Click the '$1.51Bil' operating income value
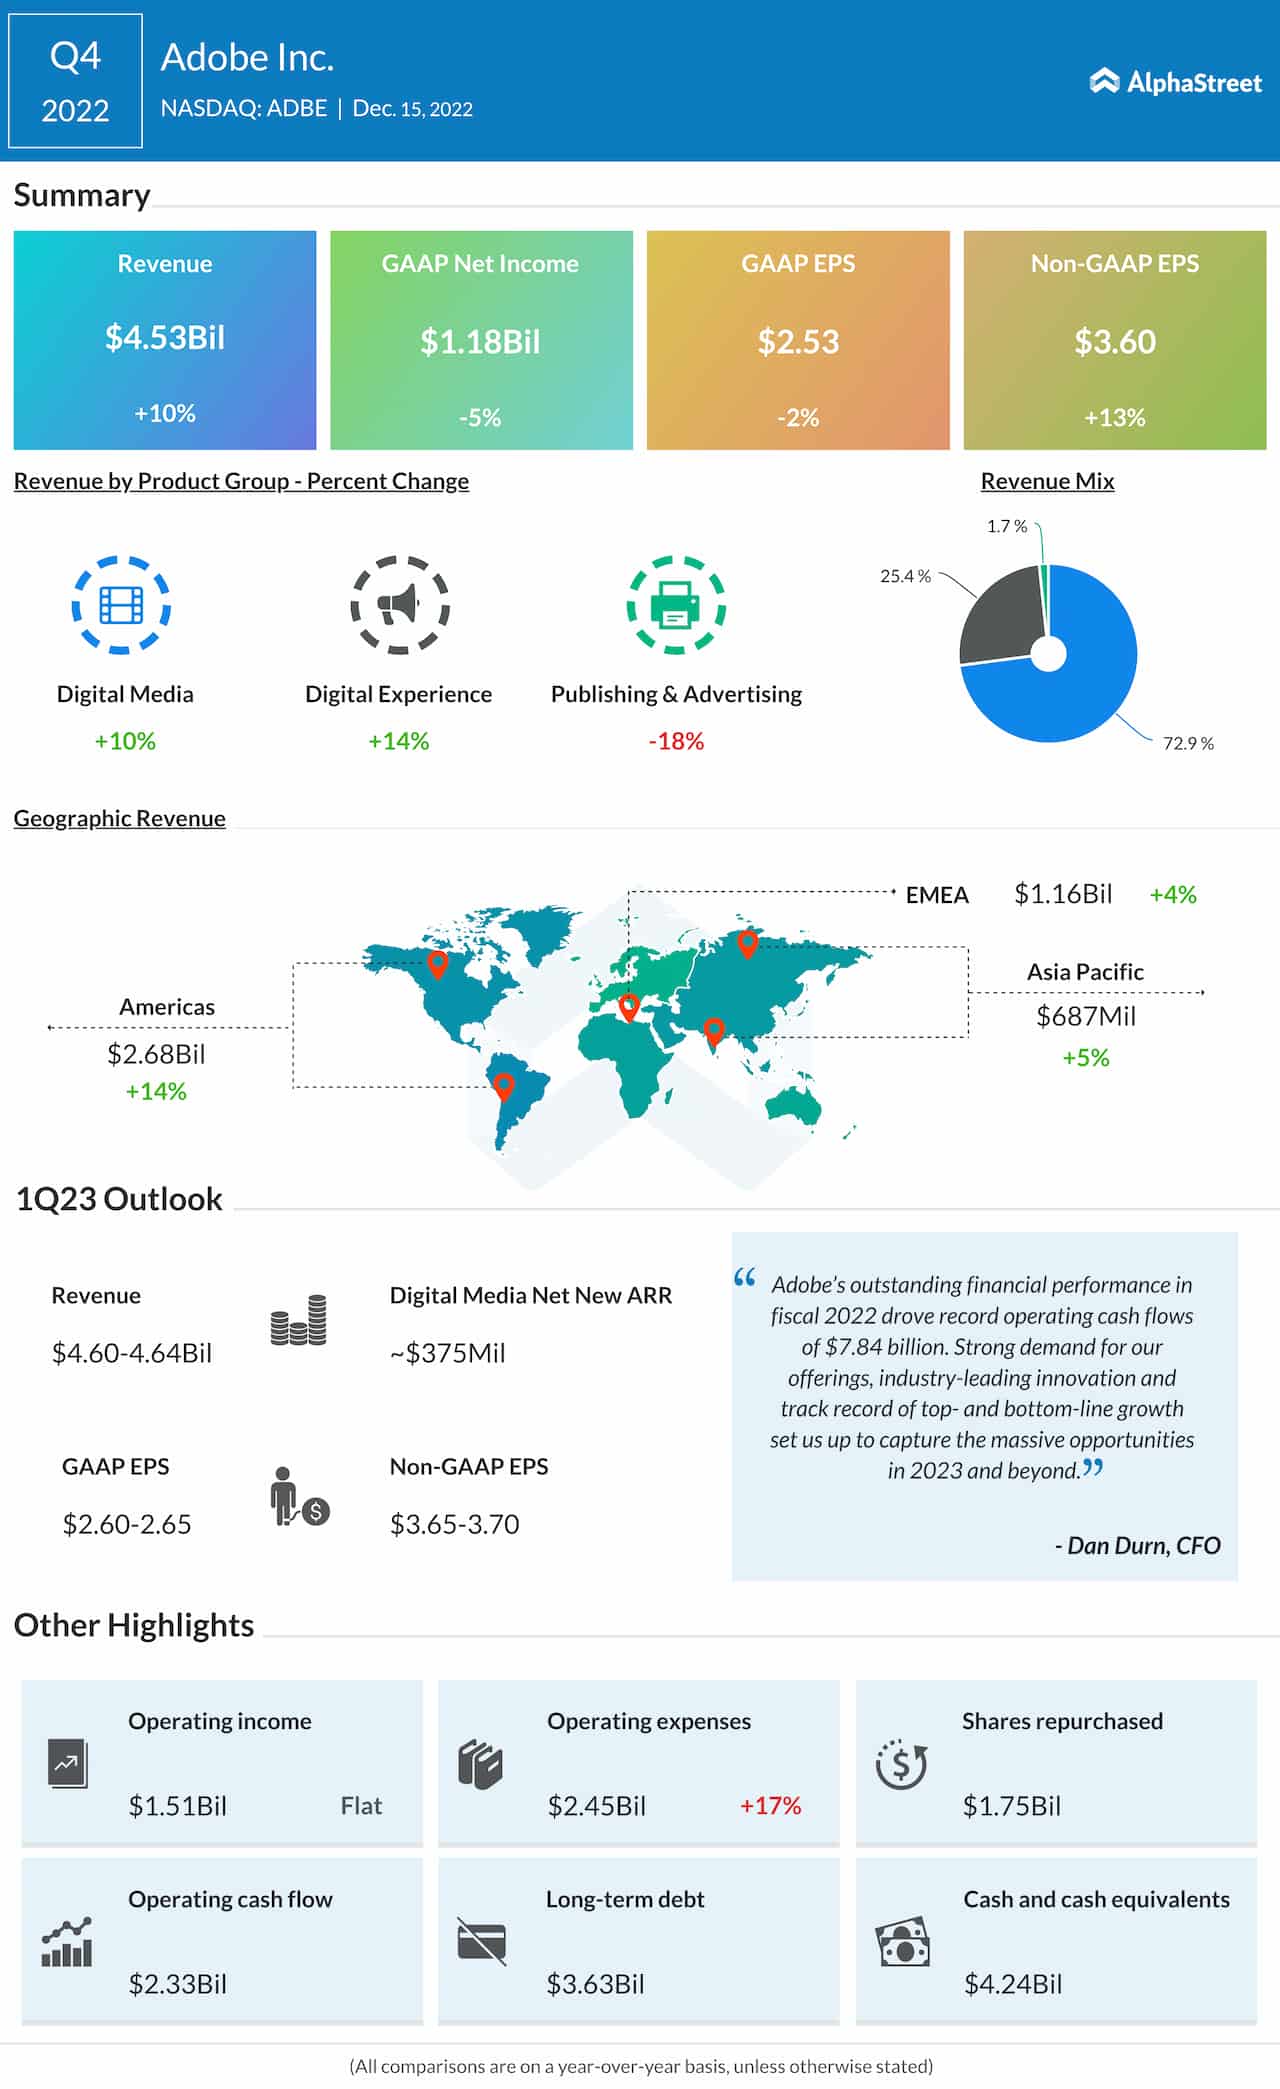Screen dimensions: 1280x2089 coord(178,1806)
